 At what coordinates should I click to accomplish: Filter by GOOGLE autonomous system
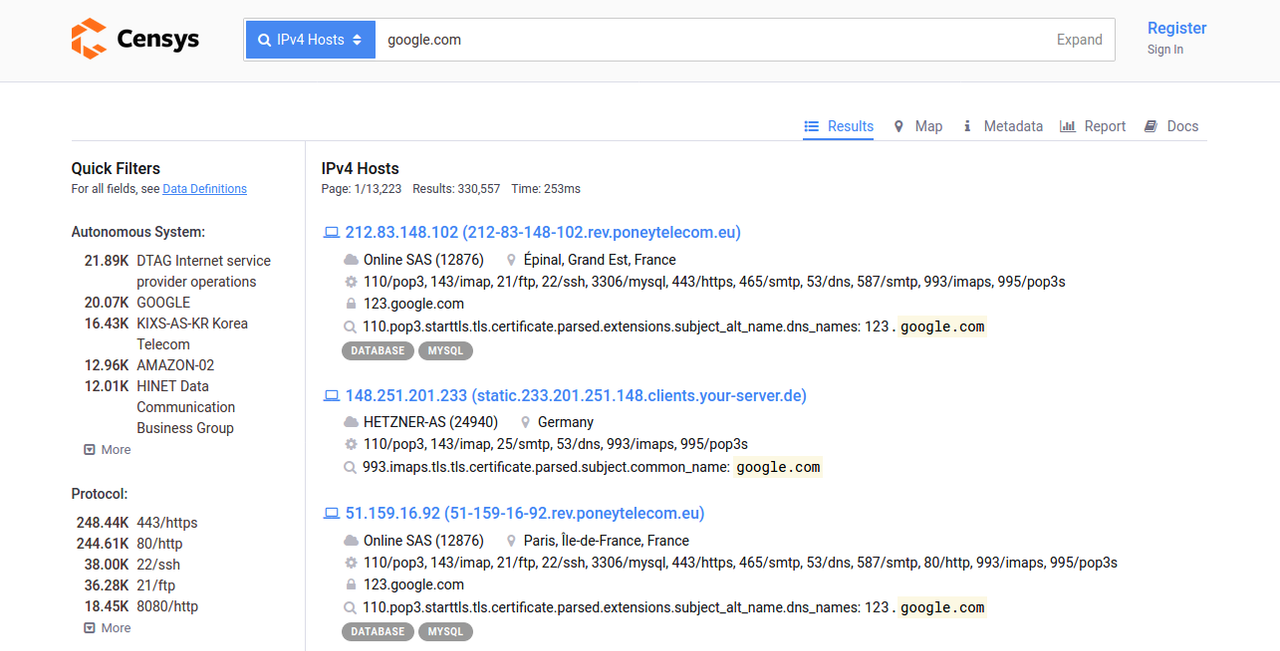pyautogui.click(x=163, y=302)
